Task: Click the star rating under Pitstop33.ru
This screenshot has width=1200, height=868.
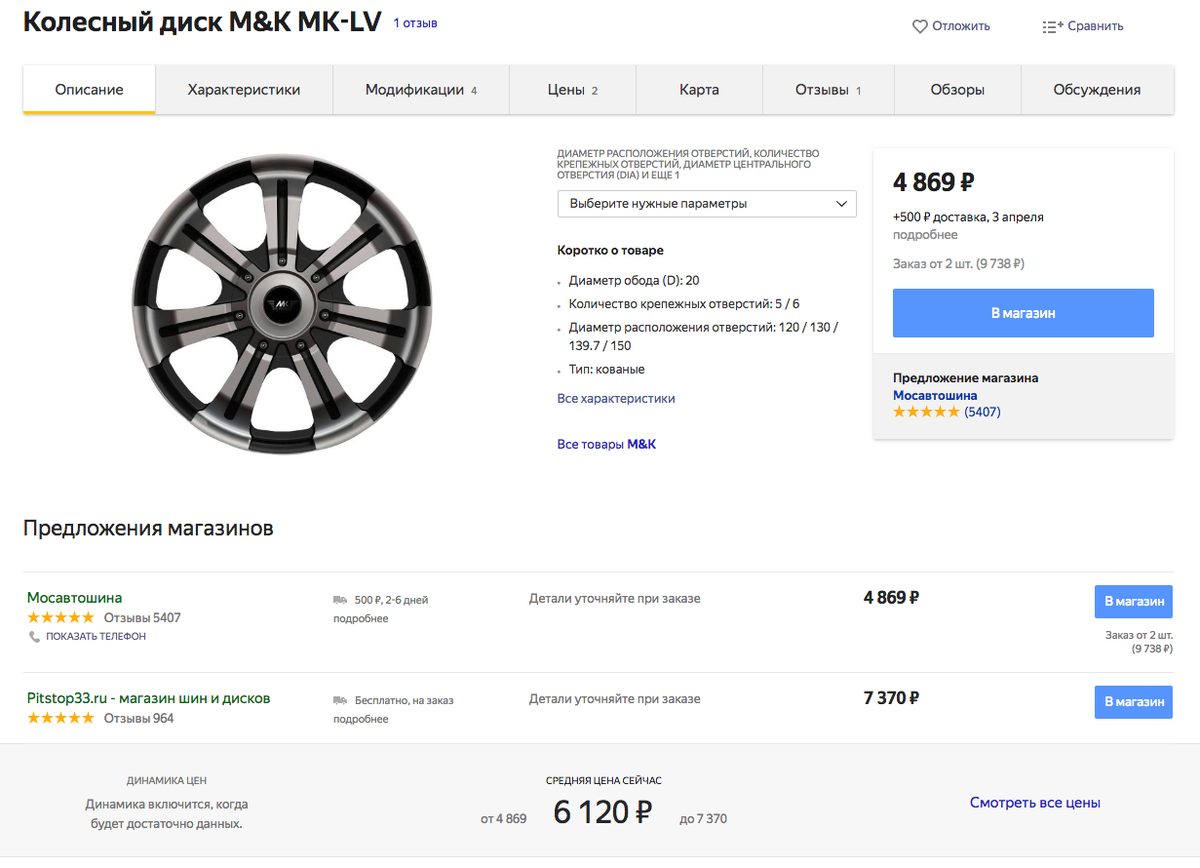Action: pos(61,718)
